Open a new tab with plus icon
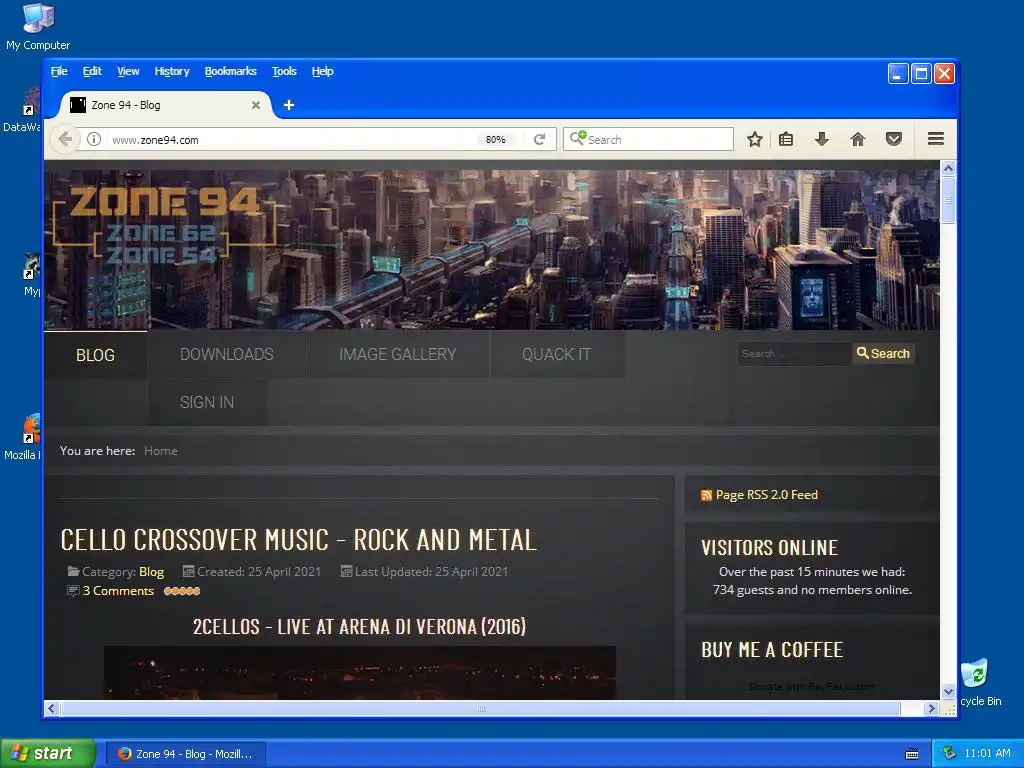The width and height of the screenshot is (1024, 768). pos(289,105)
